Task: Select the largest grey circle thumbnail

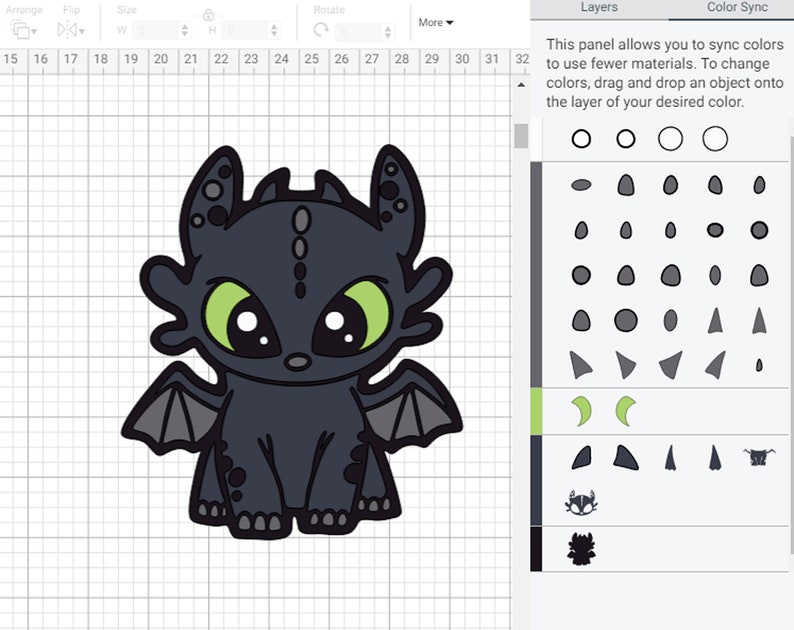Action: click(x=626, y=320)
